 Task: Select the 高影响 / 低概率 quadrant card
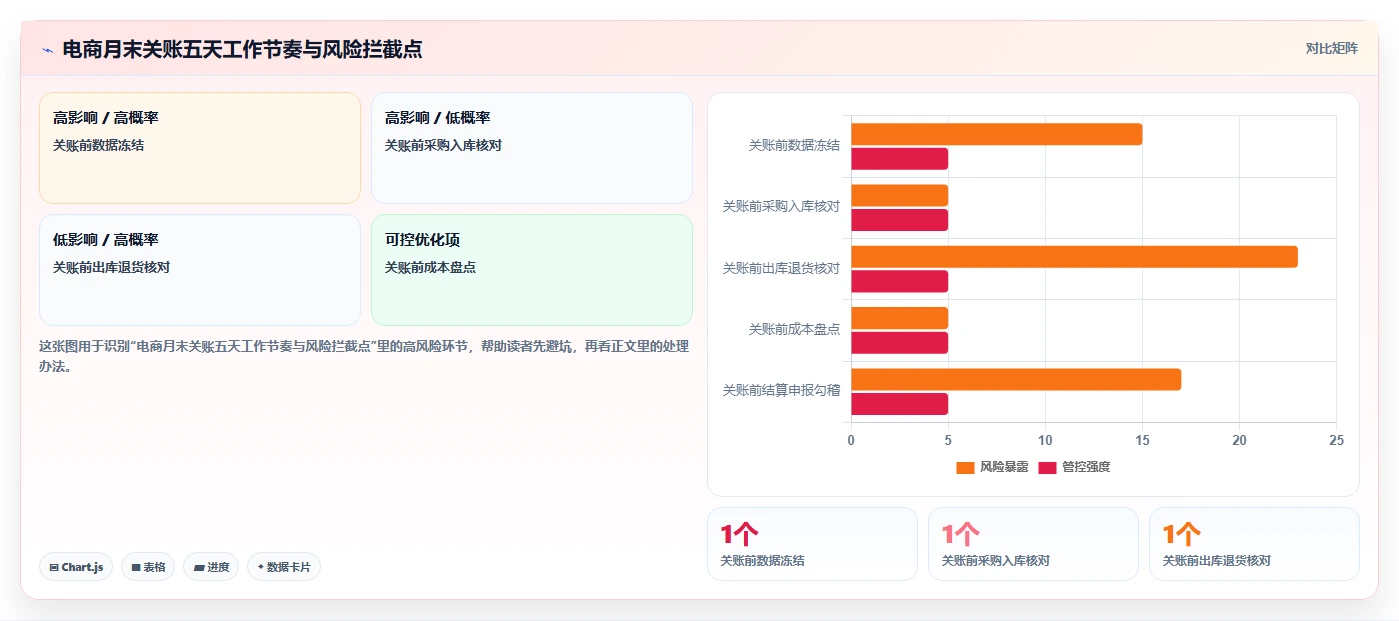coord(532,148)
